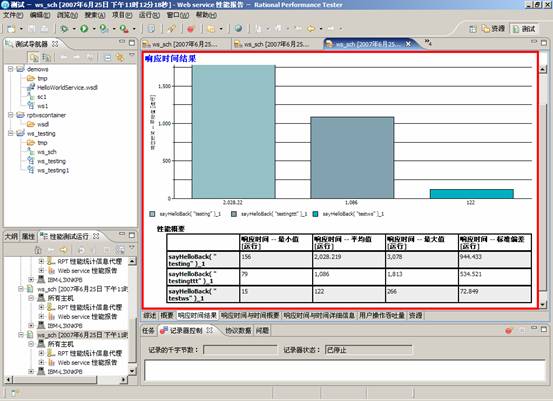The height and width of the screenshot is (401, 553).
Task: Click the globe icon in the main toolbar
Action: tap(238, 29)
